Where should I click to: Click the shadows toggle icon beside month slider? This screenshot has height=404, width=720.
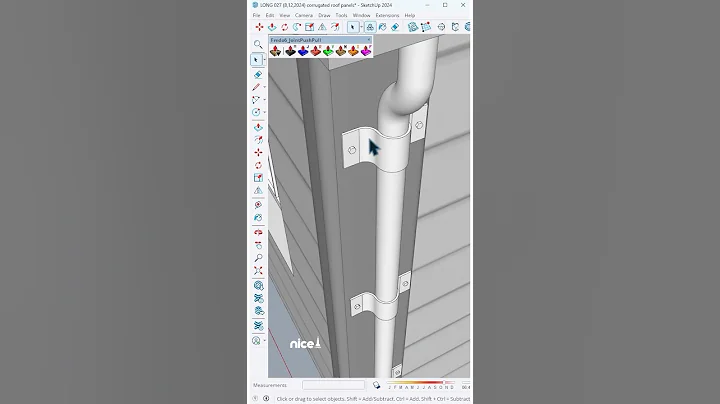point(376,385)
